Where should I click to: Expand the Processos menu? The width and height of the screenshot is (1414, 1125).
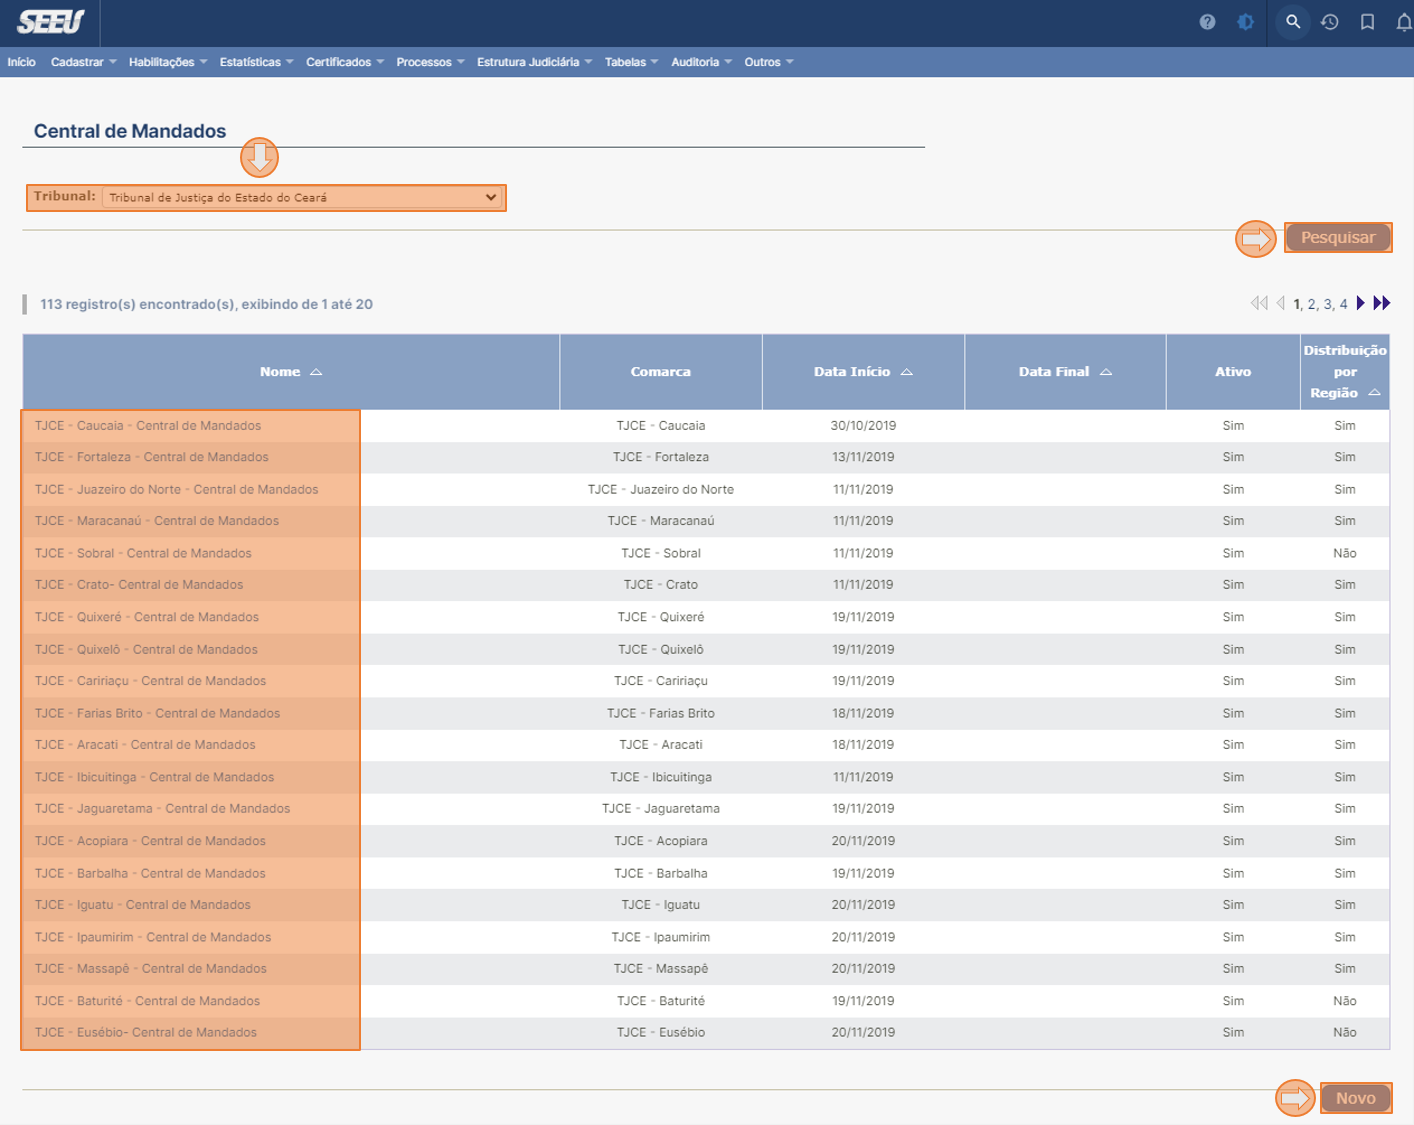(430, 62)
